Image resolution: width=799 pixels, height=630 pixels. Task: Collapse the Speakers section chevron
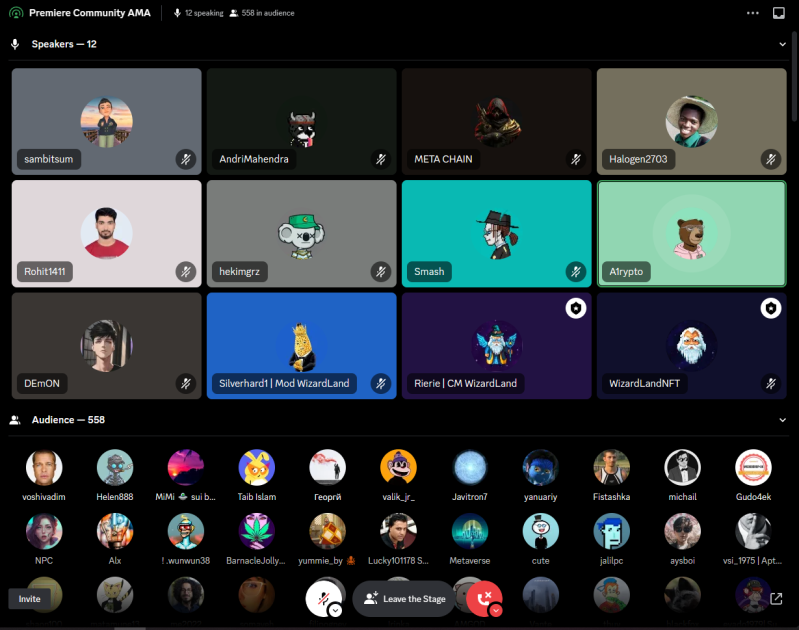pyautogui.click(x=782, y=44)
